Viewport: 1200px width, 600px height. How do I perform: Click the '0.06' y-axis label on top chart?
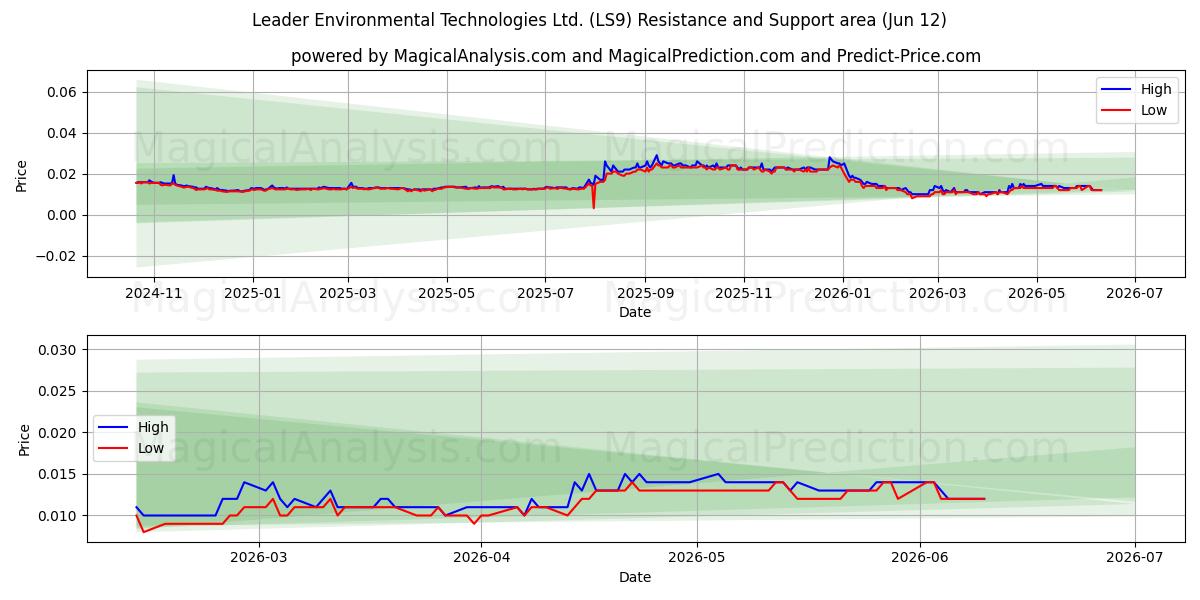pos(63,92)
